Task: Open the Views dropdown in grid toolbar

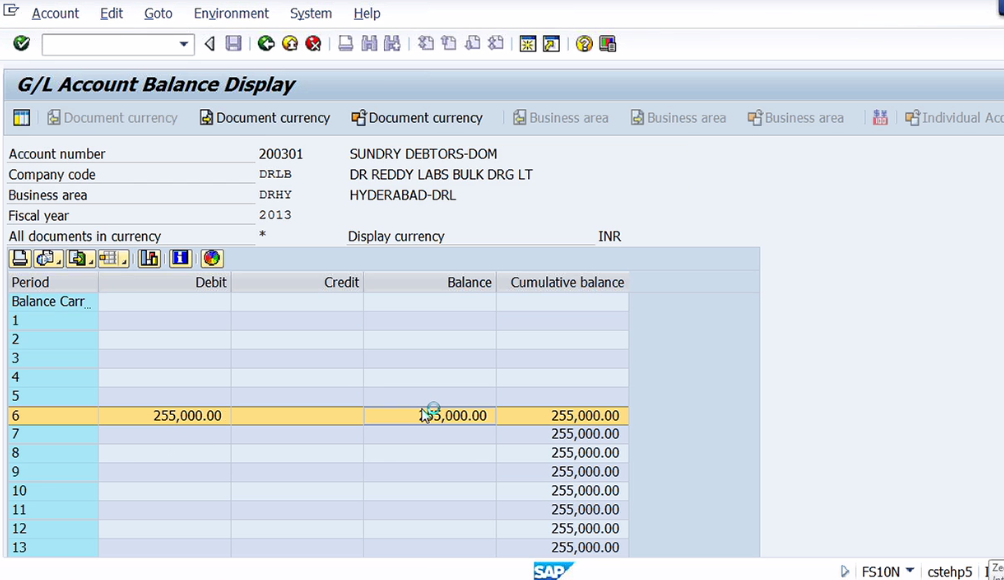Action: pyautogui.click(x=48, y=258)
